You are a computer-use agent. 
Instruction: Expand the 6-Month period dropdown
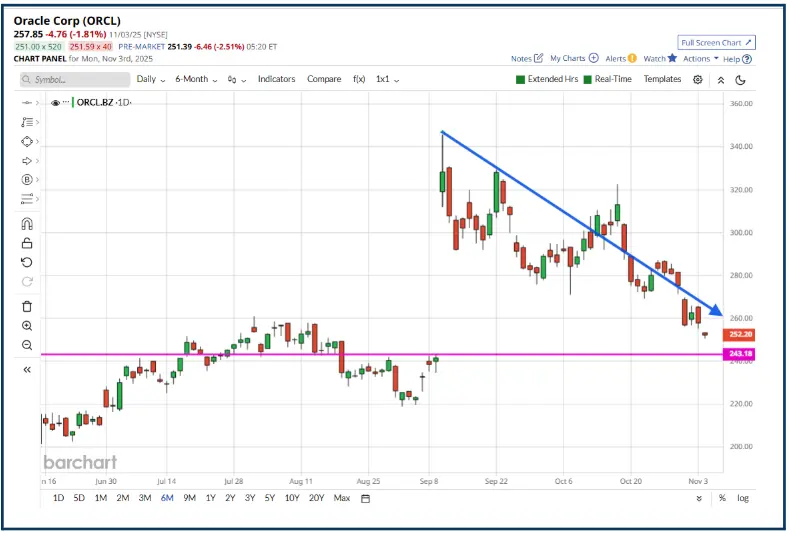point(196,79)
